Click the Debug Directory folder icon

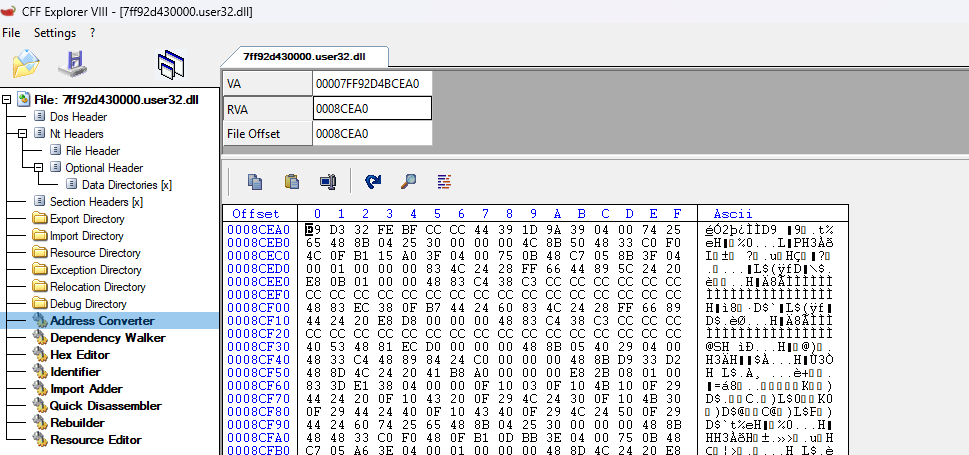point(40,304)
